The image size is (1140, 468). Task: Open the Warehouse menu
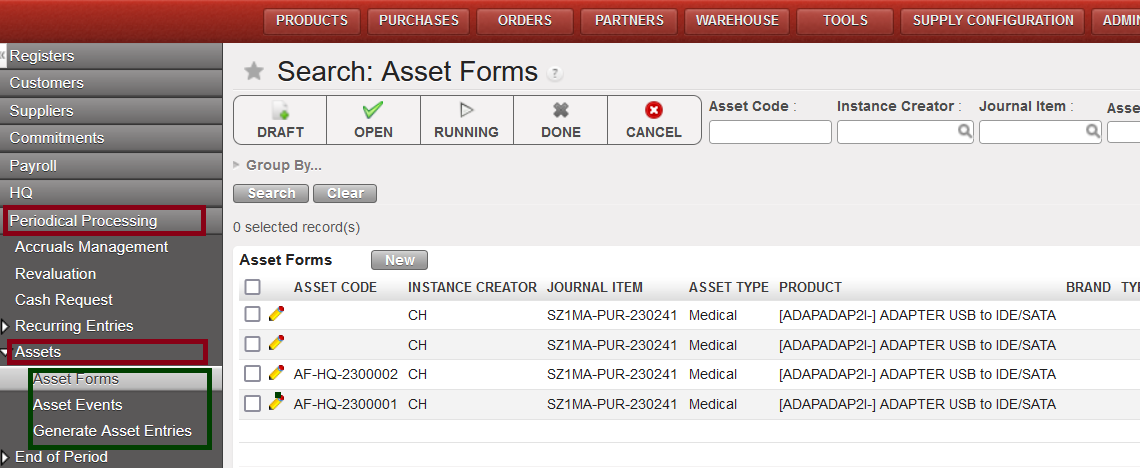737,20
